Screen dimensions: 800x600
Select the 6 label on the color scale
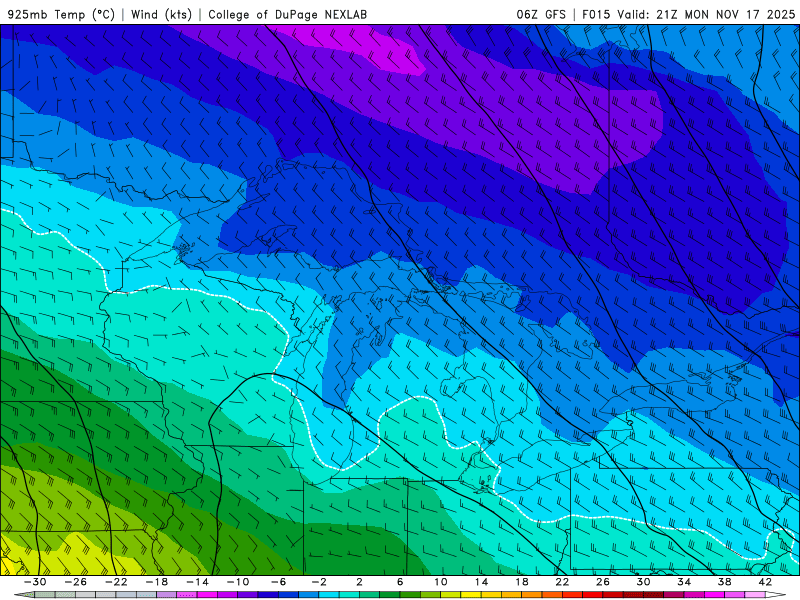400,582
